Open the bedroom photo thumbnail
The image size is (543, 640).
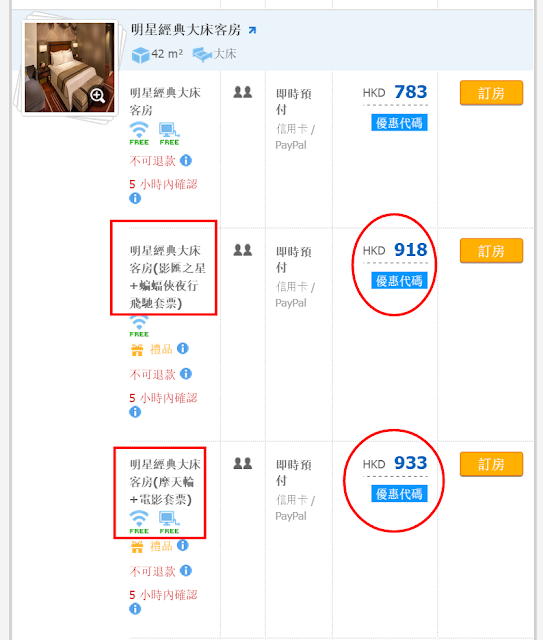[69, 67]
